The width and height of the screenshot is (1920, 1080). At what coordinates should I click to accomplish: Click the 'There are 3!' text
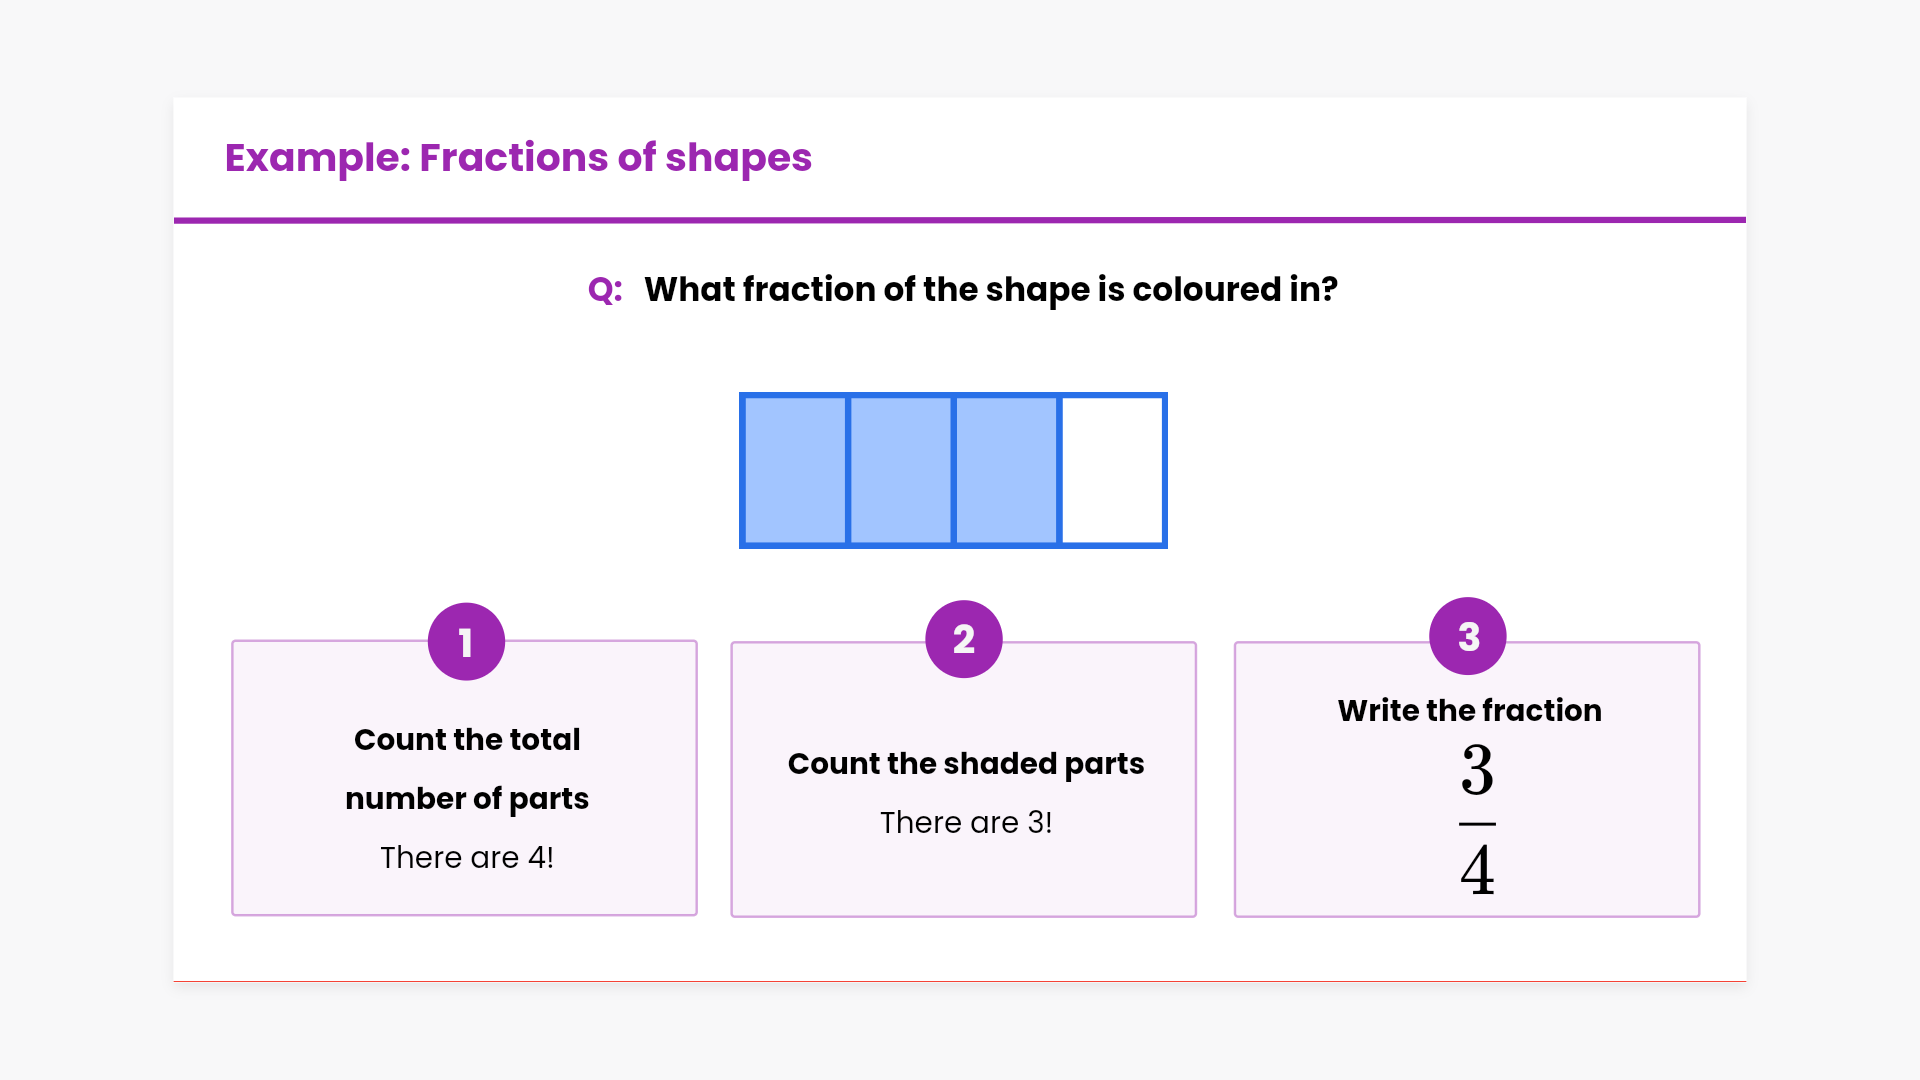(x=966, y=823)
